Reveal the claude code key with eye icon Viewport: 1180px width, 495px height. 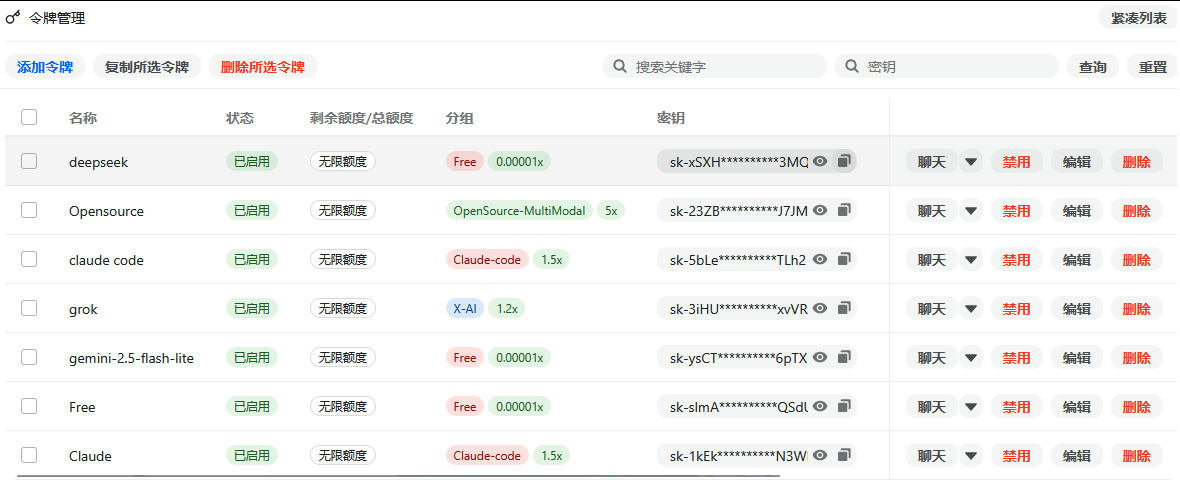(820, 259)
